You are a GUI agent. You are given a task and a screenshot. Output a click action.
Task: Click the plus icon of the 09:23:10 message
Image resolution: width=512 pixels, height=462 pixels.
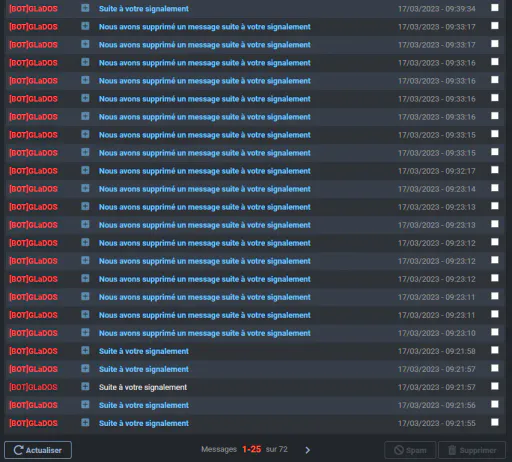click(85, 332)
